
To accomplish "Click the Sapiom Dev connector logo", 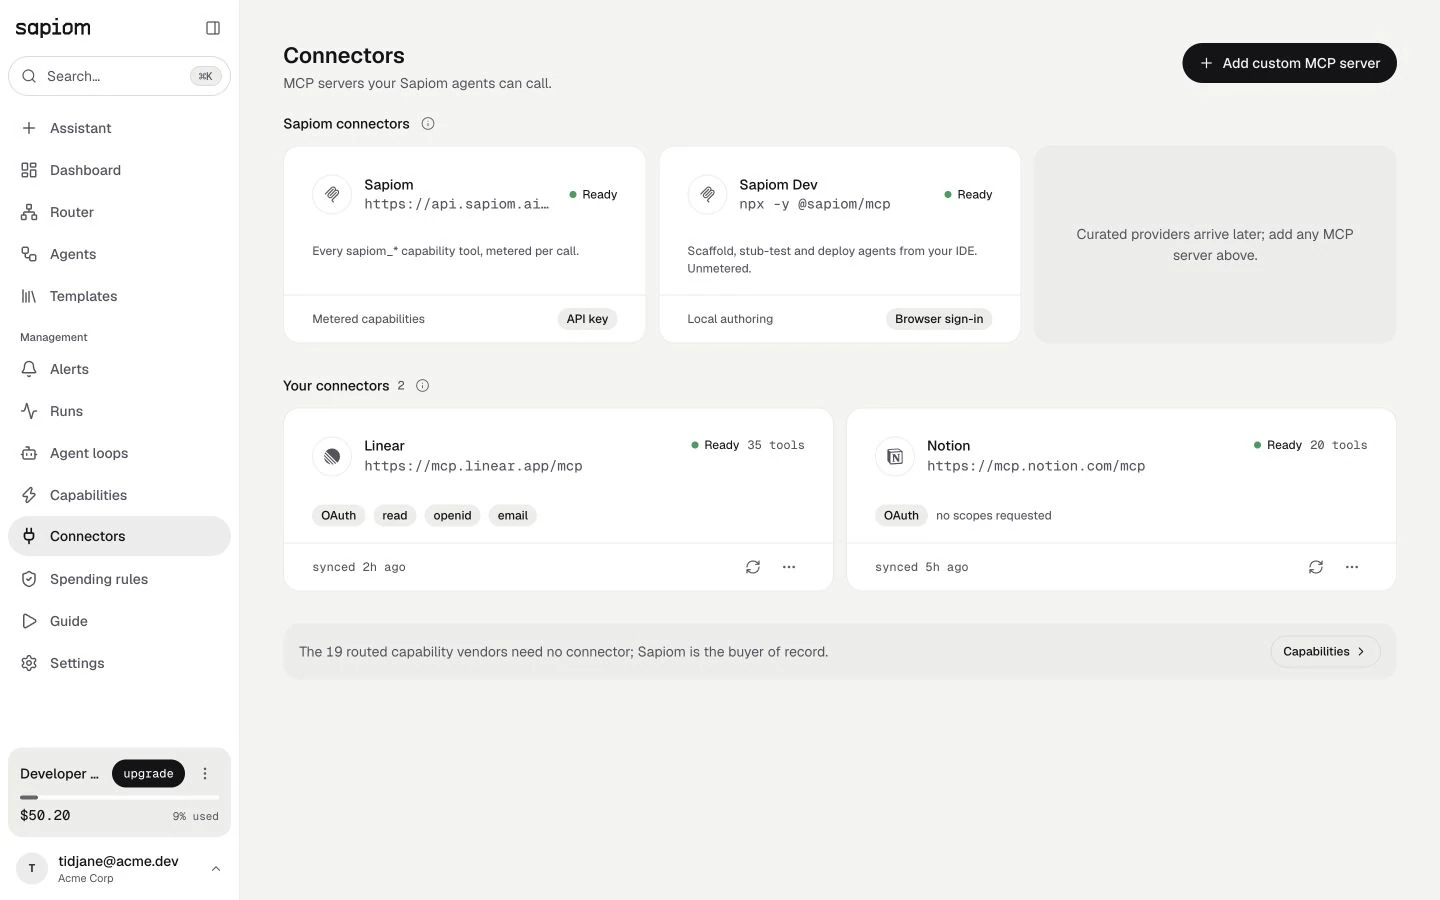I will (707, 194).
